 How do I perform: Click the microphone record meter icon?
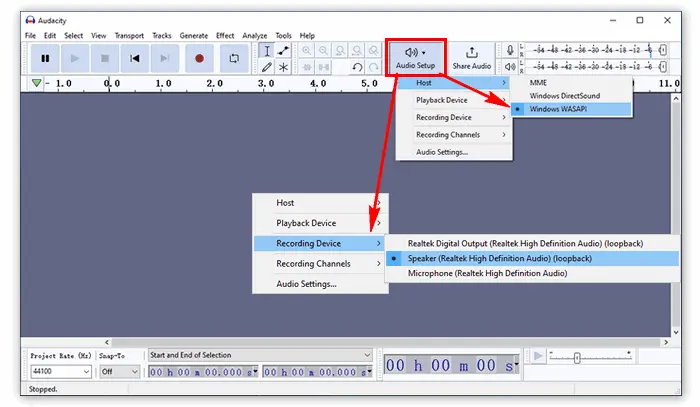(510, 50)
